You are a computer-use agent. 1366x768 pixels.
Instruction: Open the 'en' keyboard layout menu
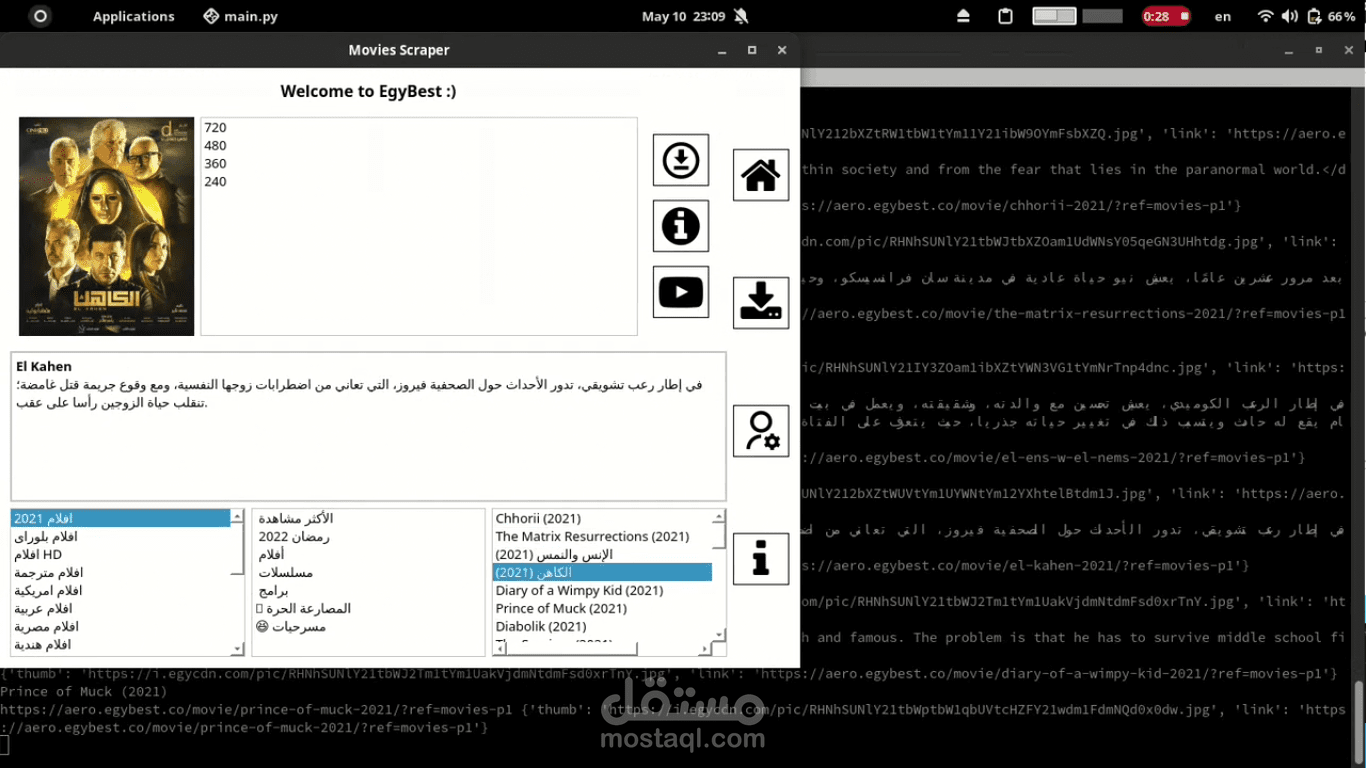[1223, 16]
